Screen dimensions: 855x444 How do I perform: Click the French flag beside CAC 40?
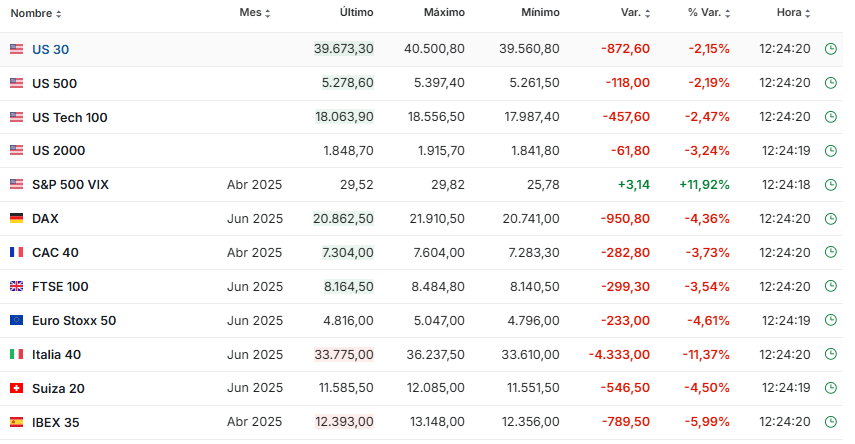point(16,253)
